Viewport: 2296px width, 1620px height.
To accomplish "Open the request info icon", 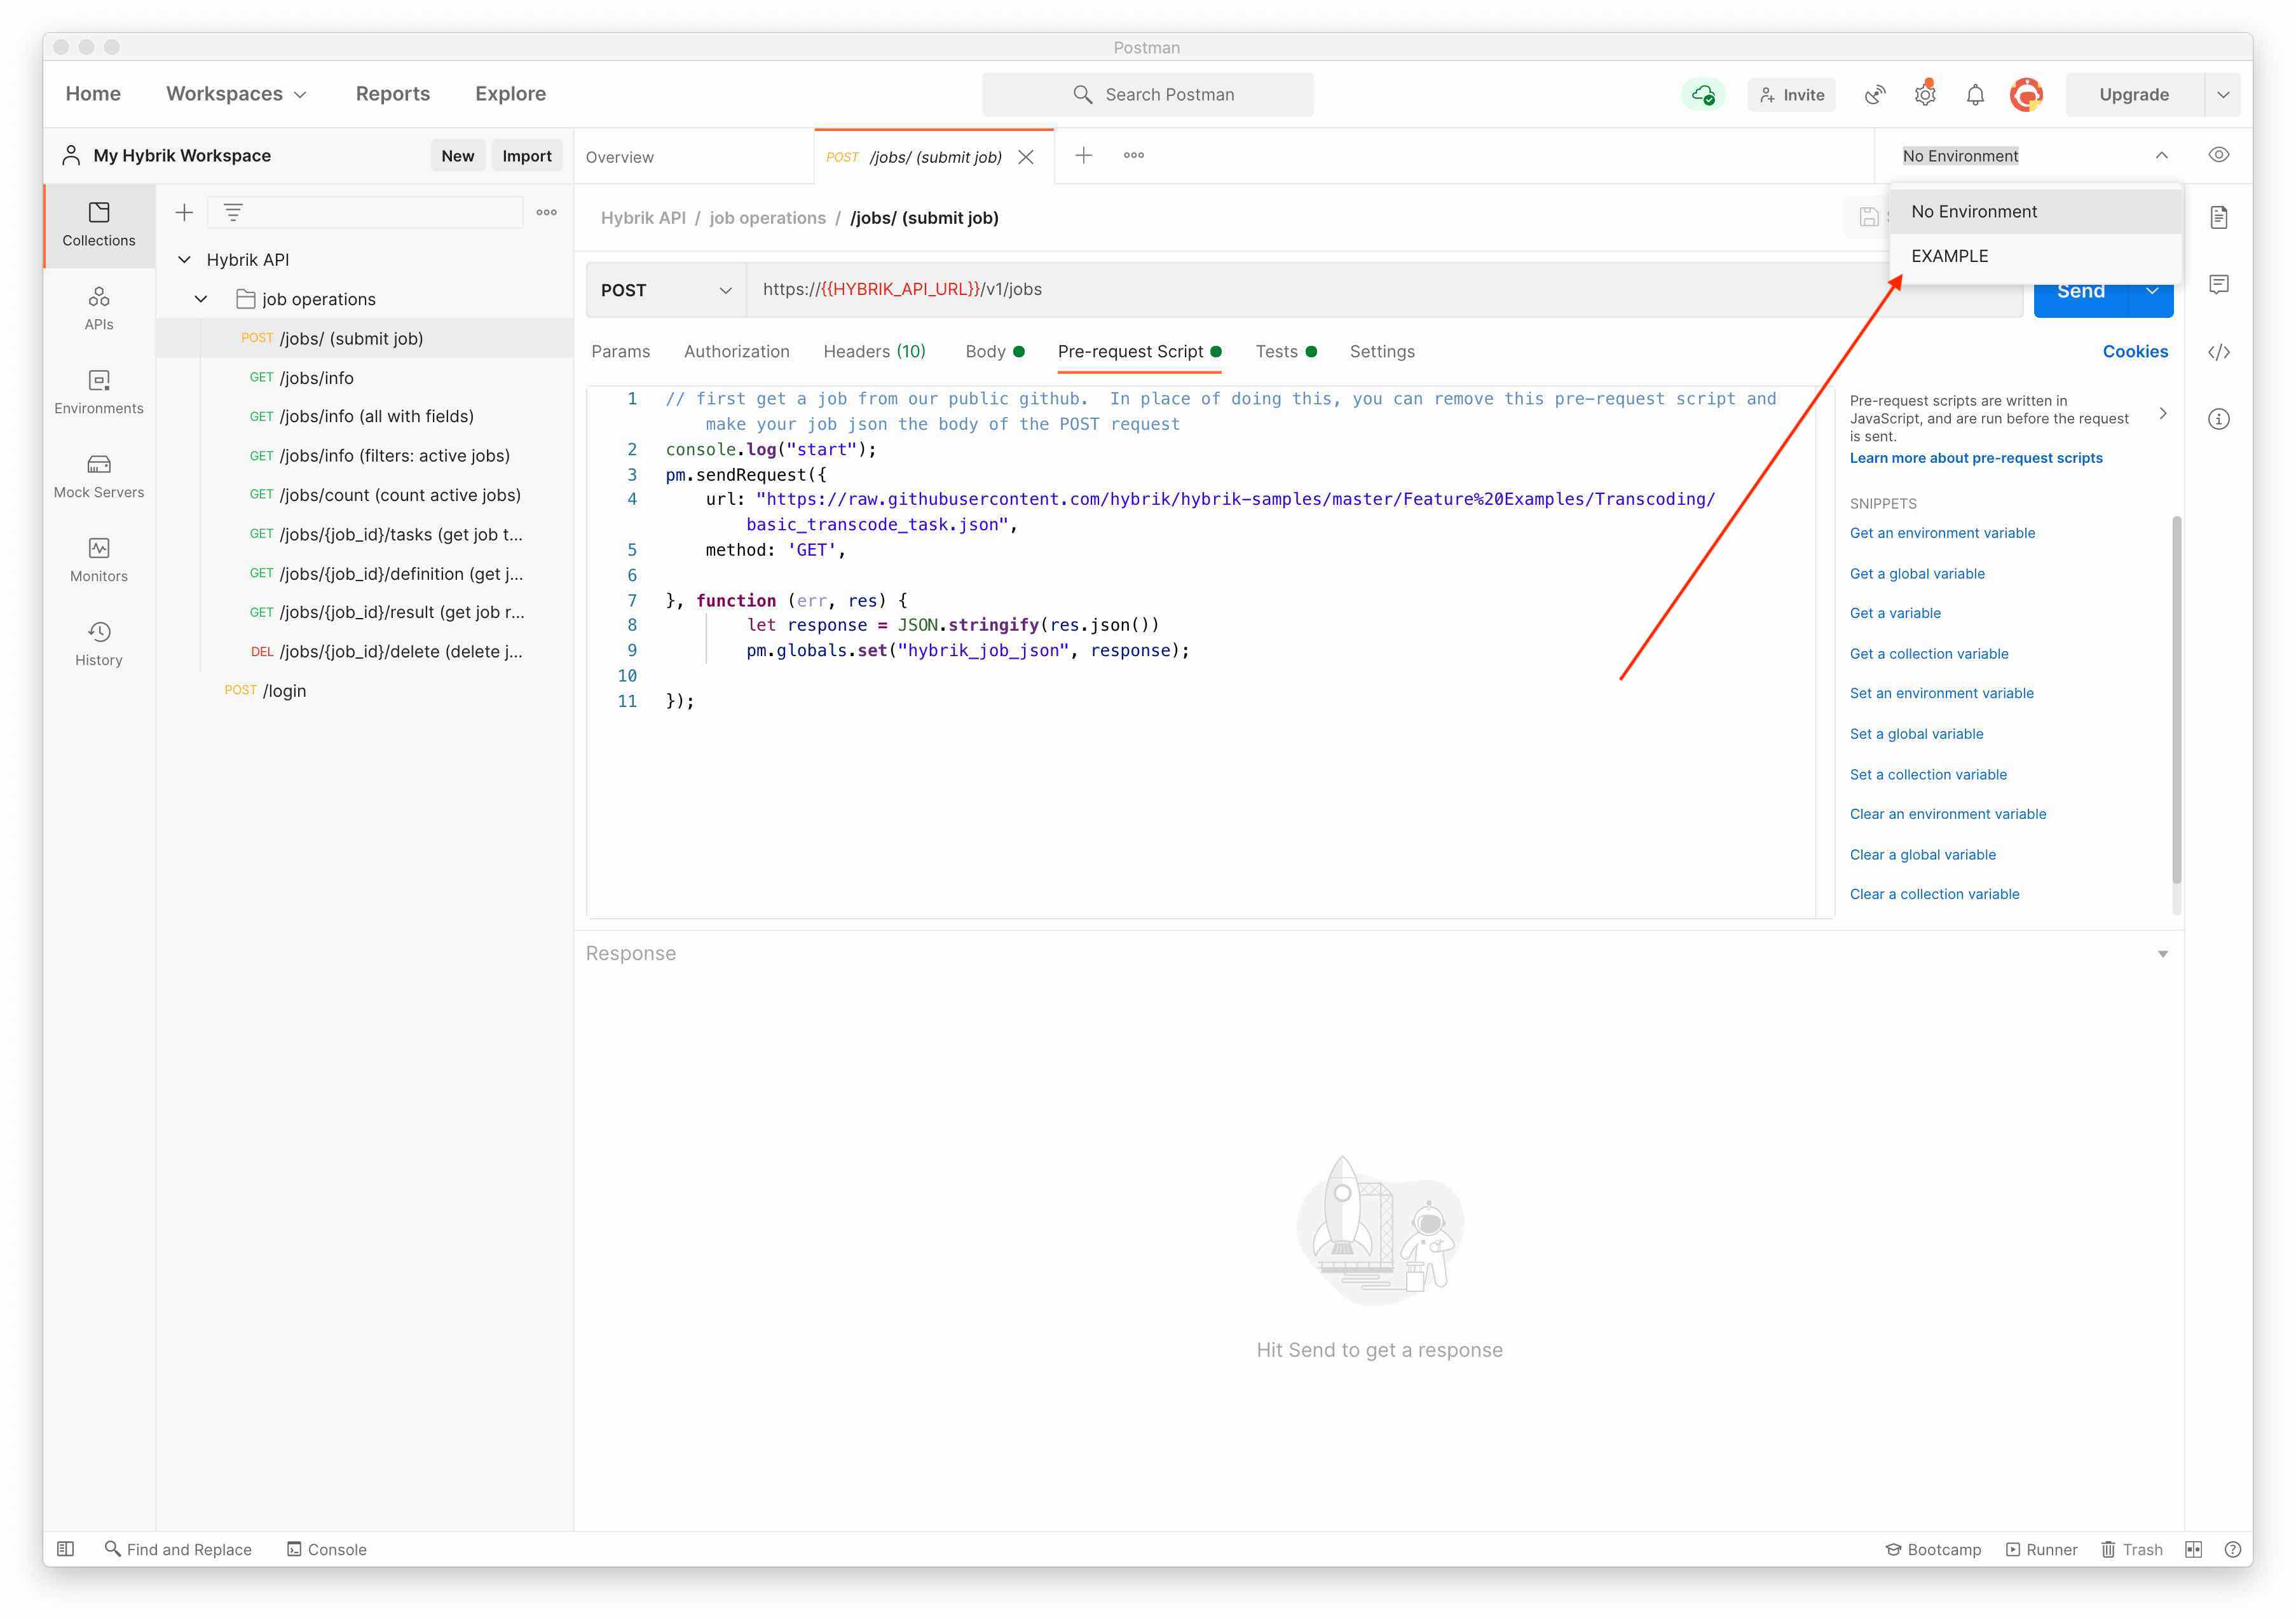I will point(2218,419).
